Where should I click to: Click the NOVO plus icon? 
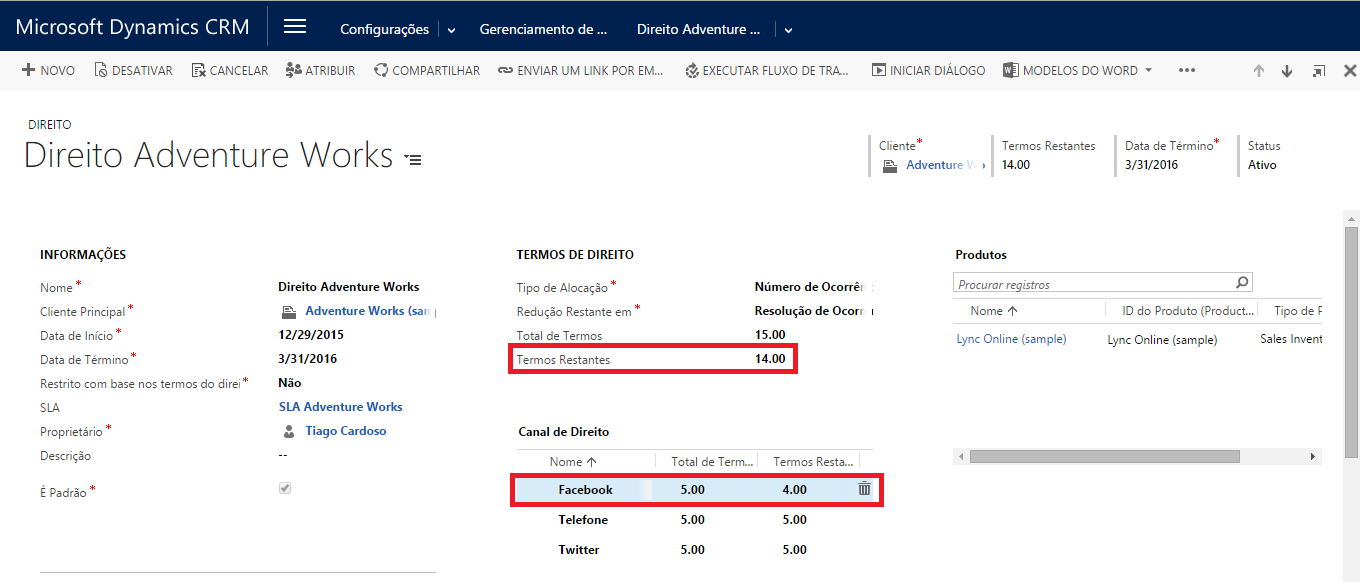pos(28,71)
